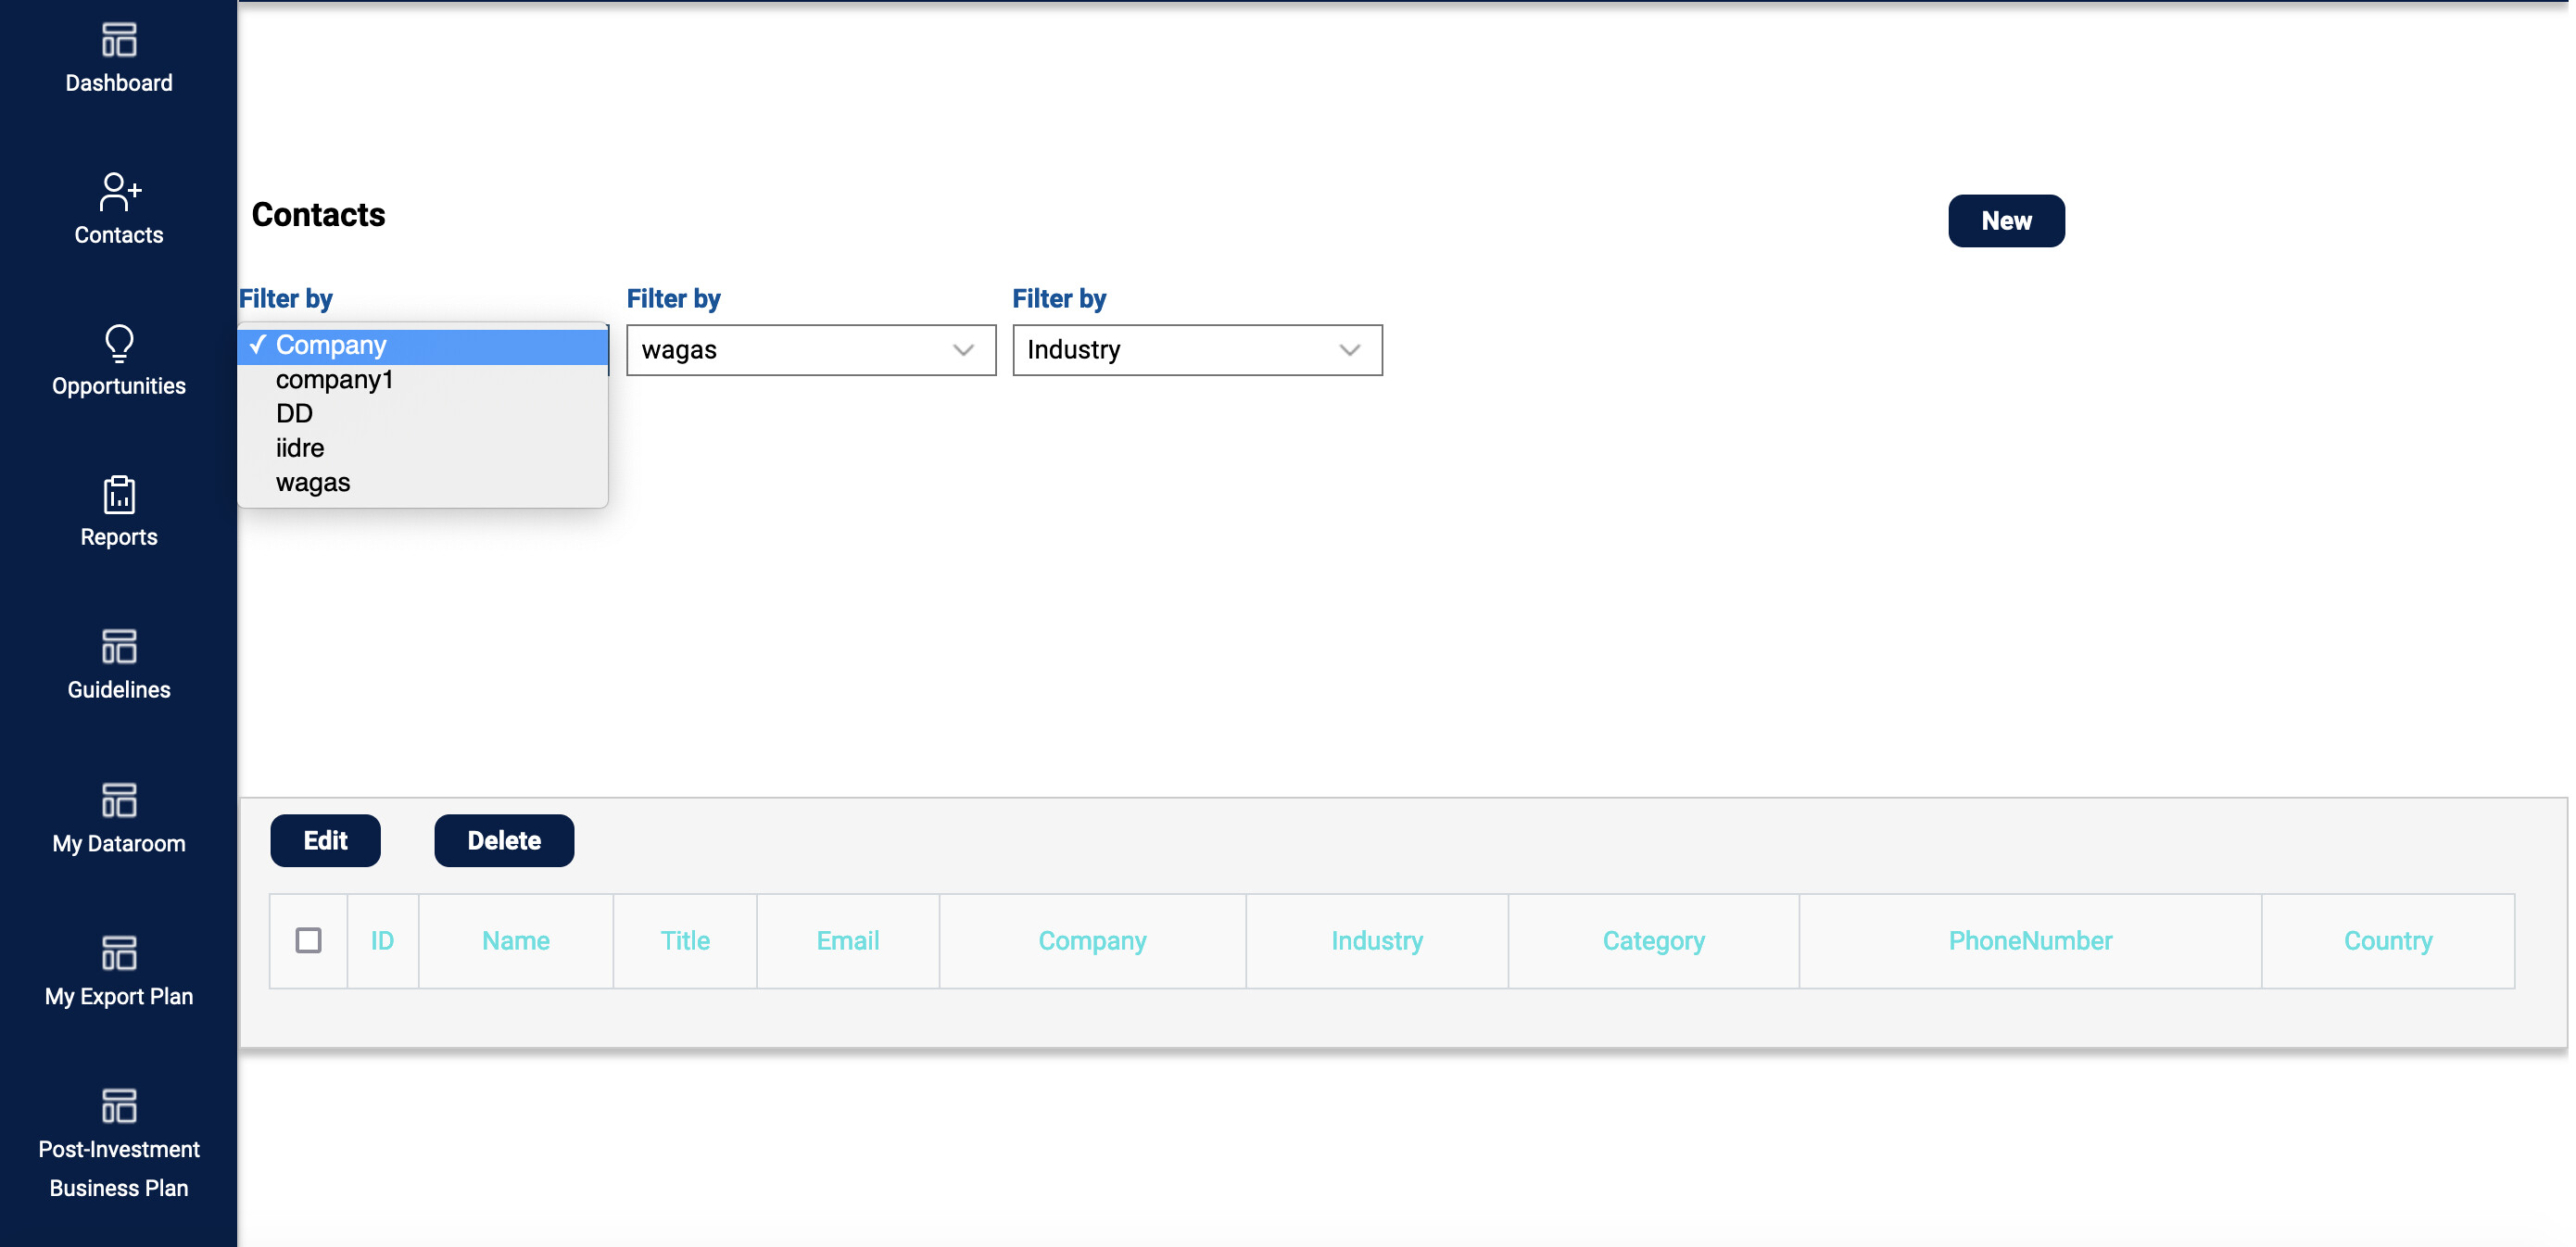The image size is (2576, 1247).
Task: Open the wagas filter dropdown
Action: pyautogui.click(x=811, y=350)
